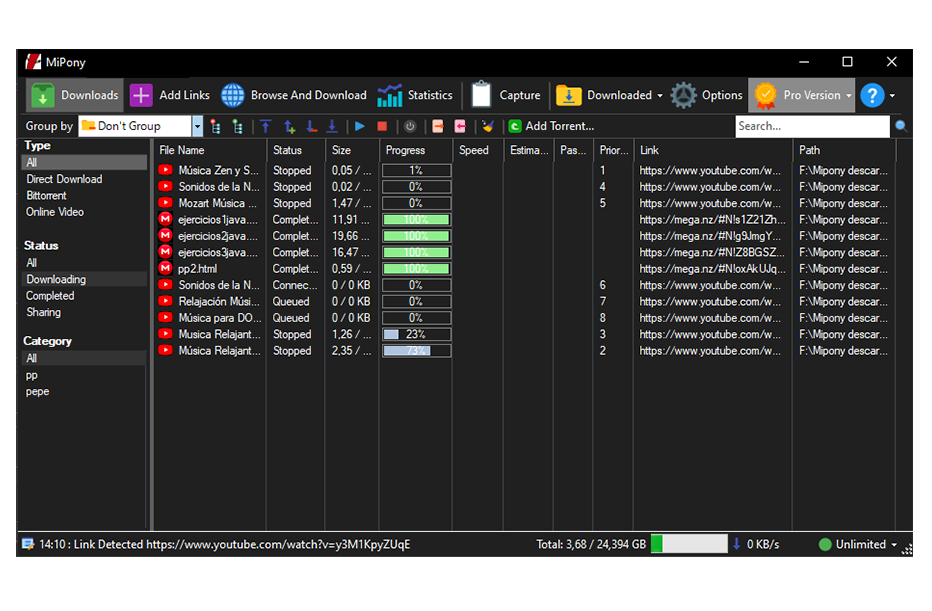The image size is (932, 611).
Task: Sort by Speed column header
Action: [x=478, y=150]
